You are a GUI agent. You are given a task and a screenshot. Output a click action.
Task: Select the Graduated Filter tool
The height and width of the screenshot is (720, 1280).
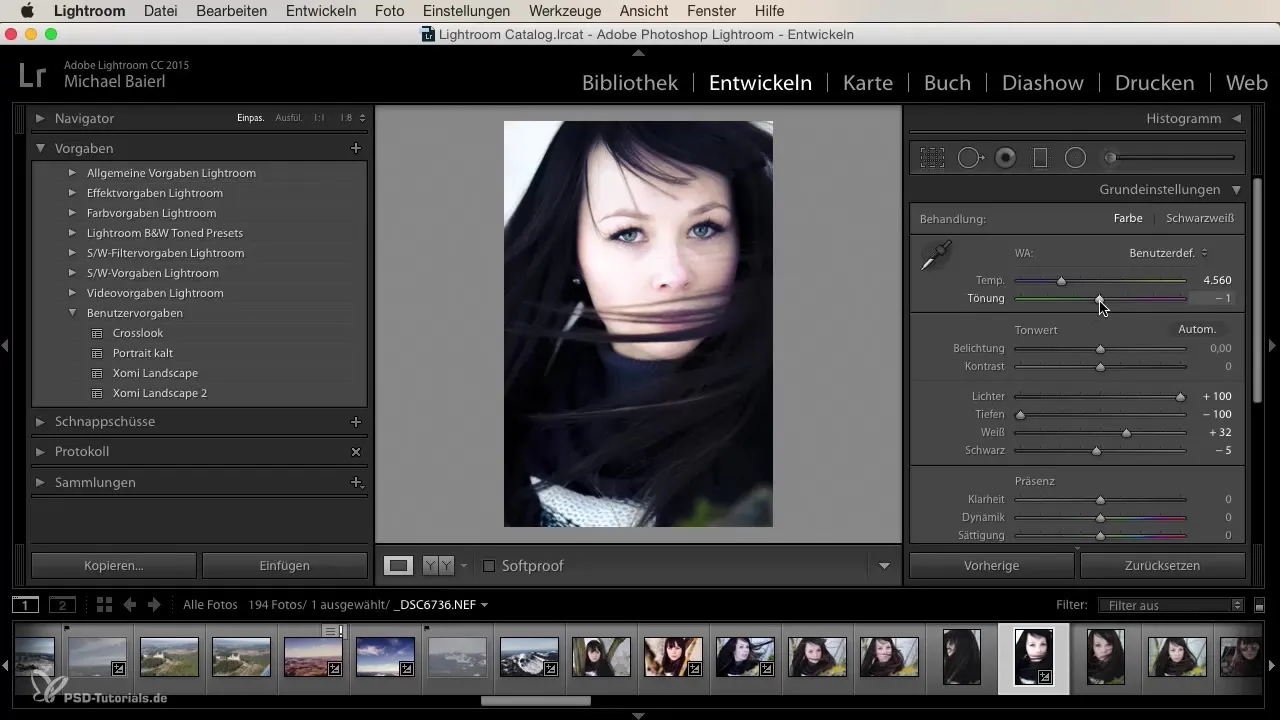(1040, 158)
